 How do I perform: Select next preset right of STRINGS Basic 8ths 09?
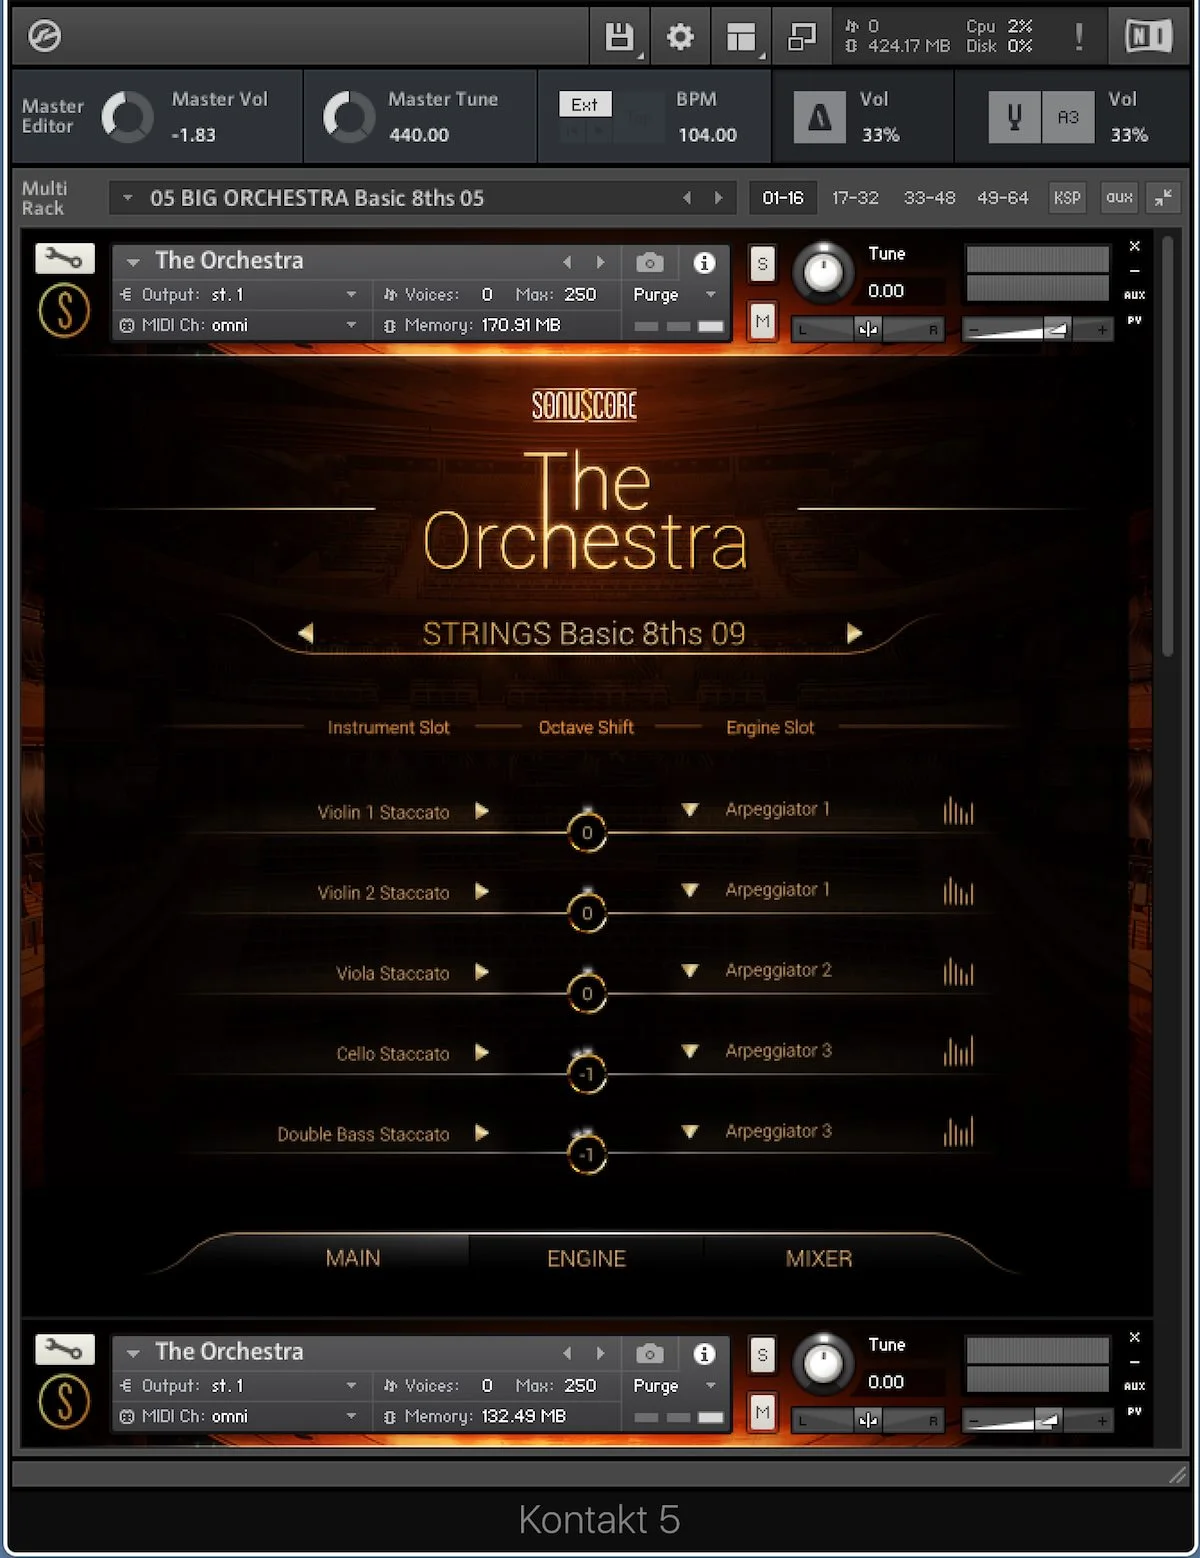(x=854, y=633)
